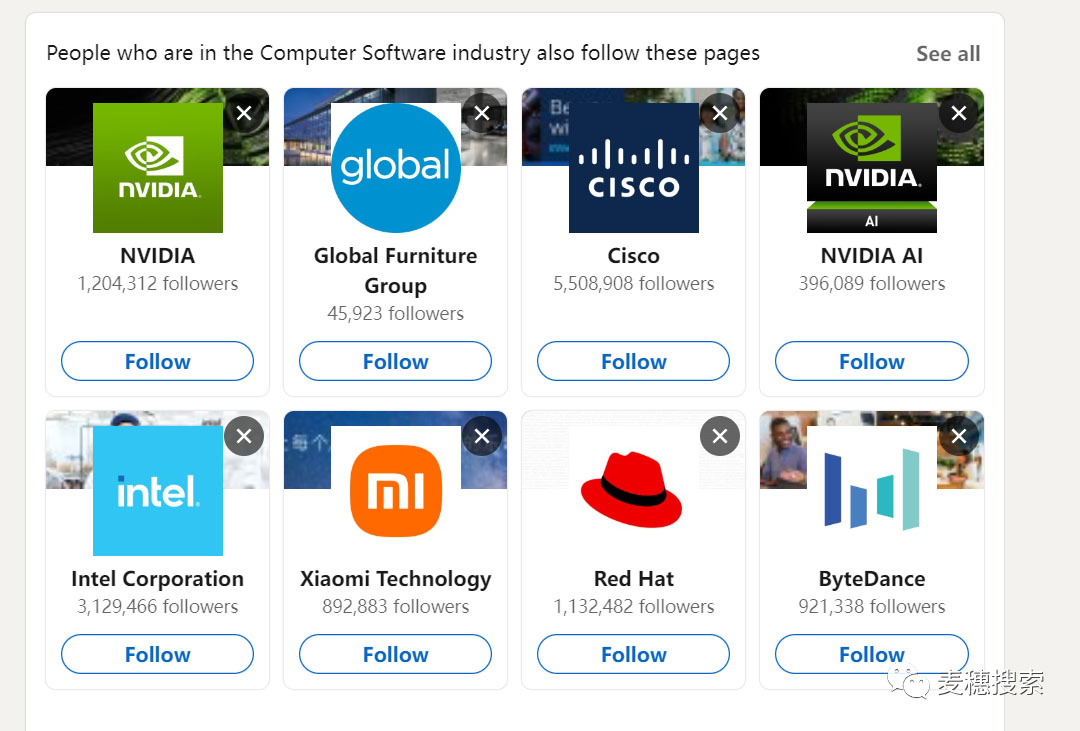Open the Red Hat page title
The image size is (1080, 731).
click(x=634, y=579)
